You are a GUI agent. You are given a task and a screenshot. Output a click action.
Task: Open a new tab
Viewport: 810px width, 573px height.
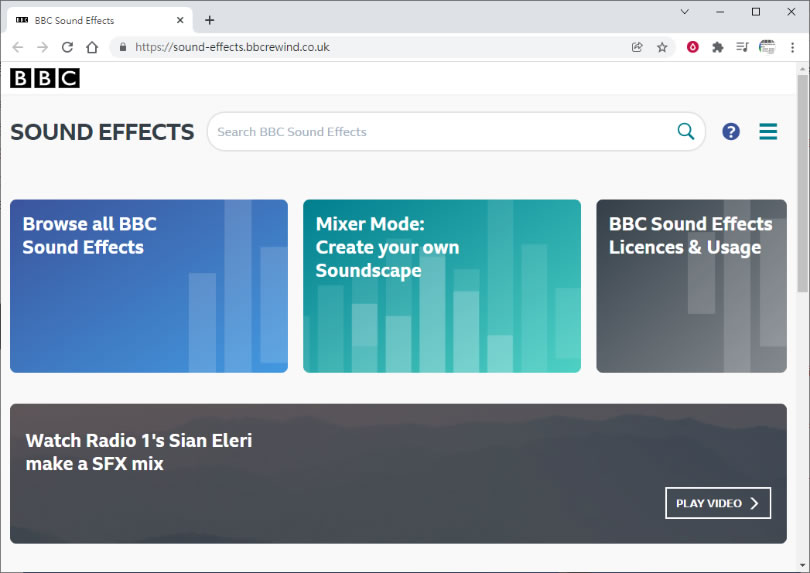coord(209,20)
